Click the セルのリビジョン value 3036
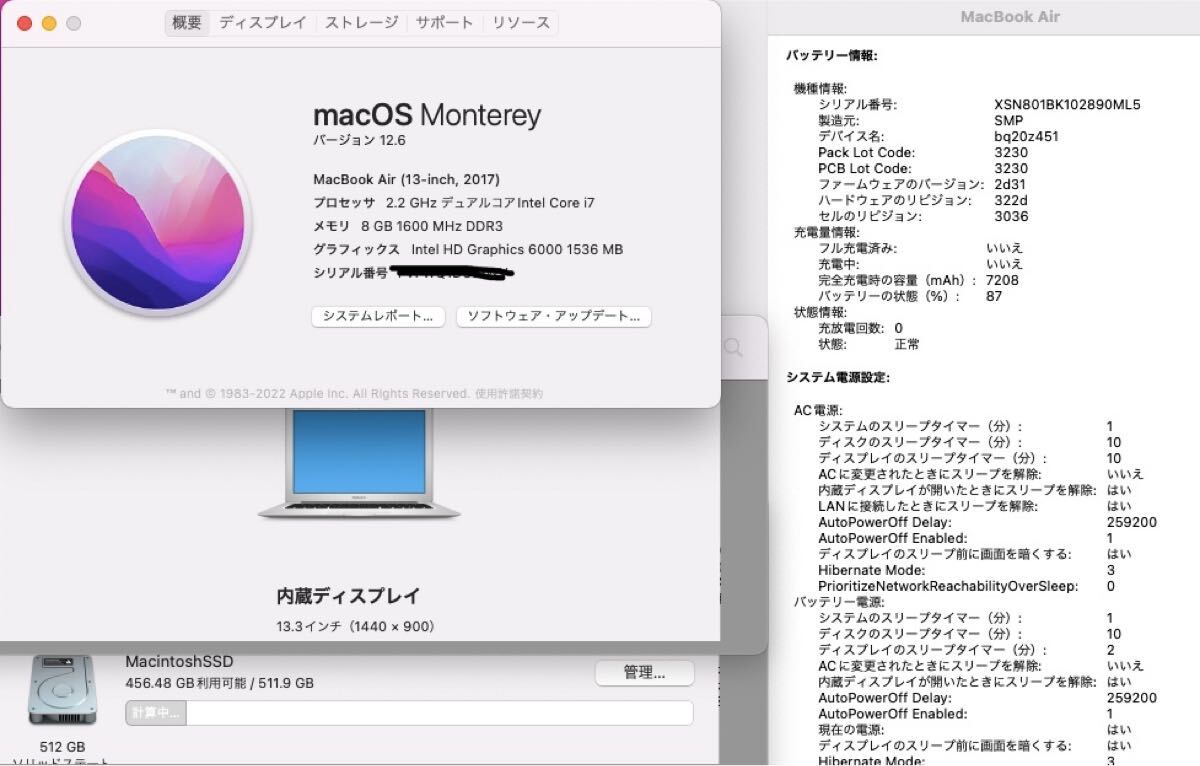1200x766 pixels. 1011,216
